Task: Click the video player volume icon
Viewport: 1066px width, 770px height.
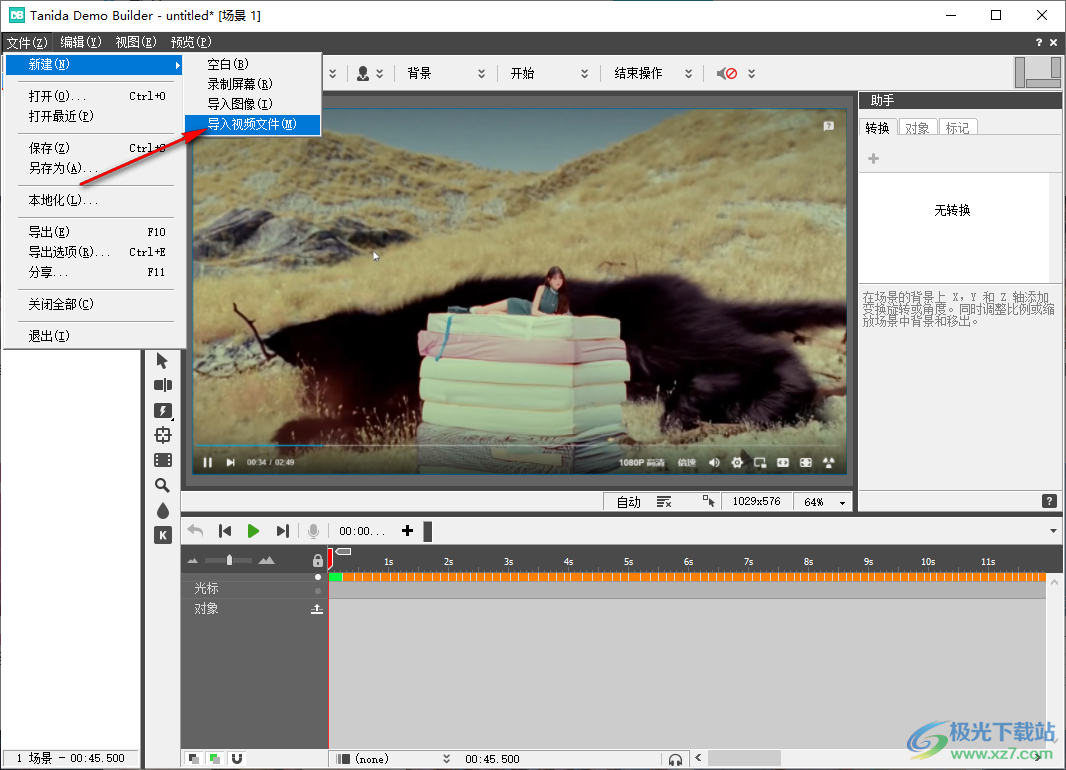Action: point(714,462)
